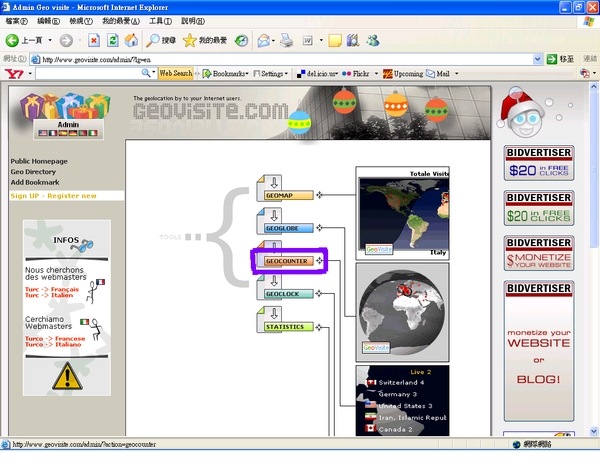The image size is (600, 469).
Task: Click the scroll down arrow of page scrollbar
Action: pos(594,431)
